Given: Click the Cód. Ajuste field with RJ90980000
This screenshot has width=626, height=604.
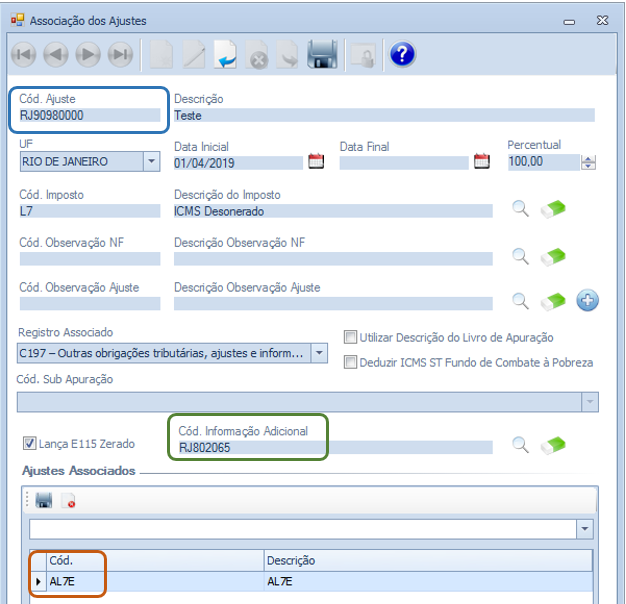Looking at the screenshot, I should coord(88,115).
